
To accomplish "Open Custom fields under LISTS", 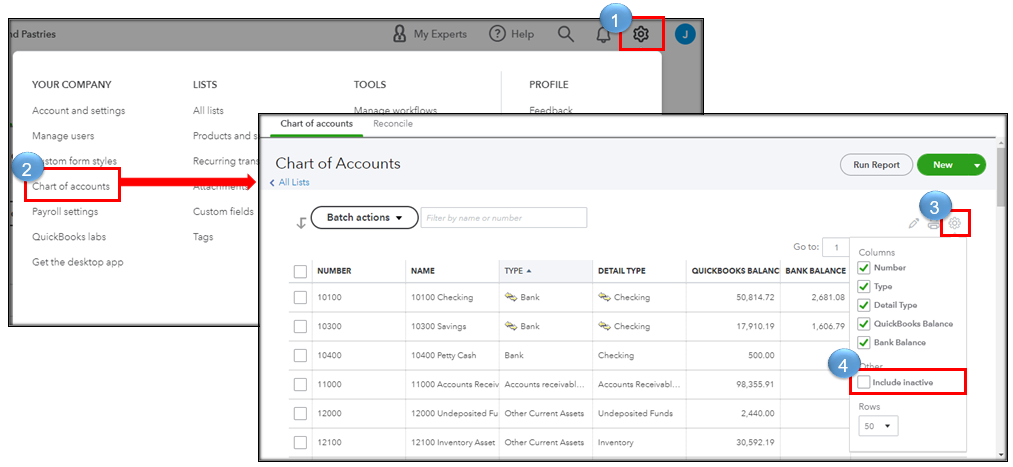I will coord(224,211).
